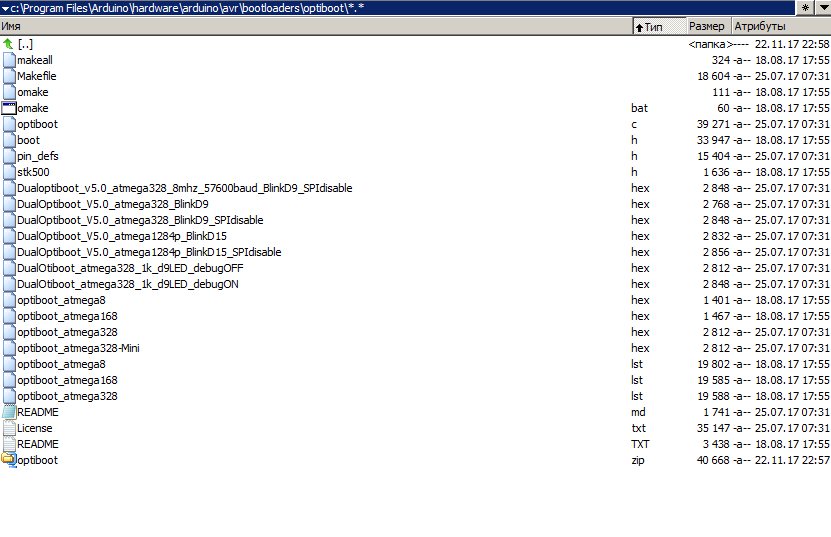Click the size value 33 947
The image size is (831, 537).
point(713,140)
